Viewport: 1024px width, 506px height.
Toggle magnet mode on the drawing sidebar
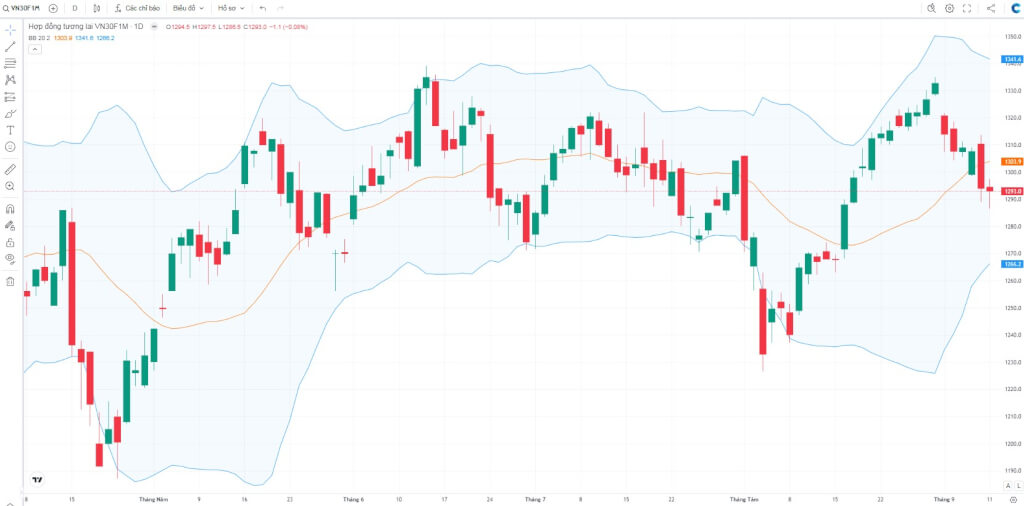[x=10, y=209]
